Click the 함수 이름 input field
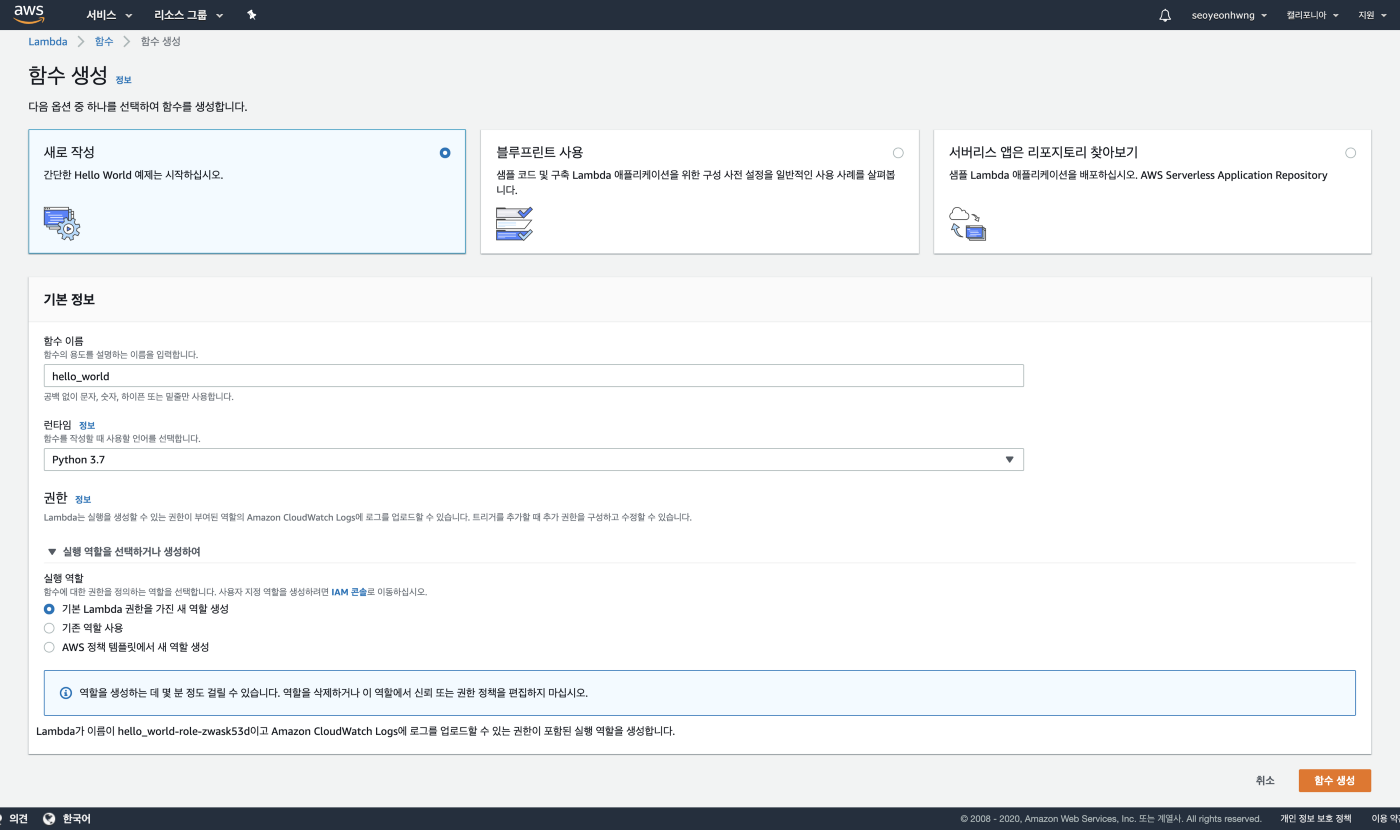The height and width of the screenshot is (830, 1400). point(534,376)
